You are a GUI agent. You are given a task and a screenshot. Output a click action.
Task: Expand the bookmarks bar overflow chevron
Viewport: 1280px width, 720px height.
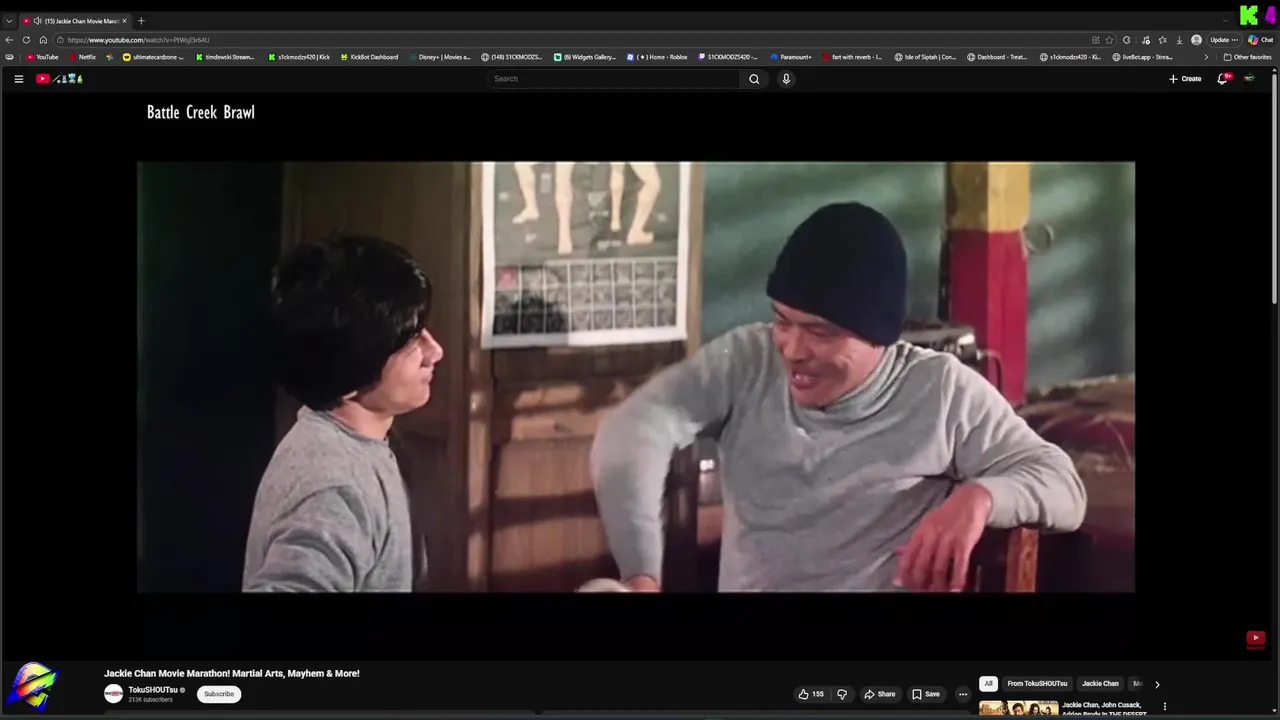click(x=1206, y=57)
